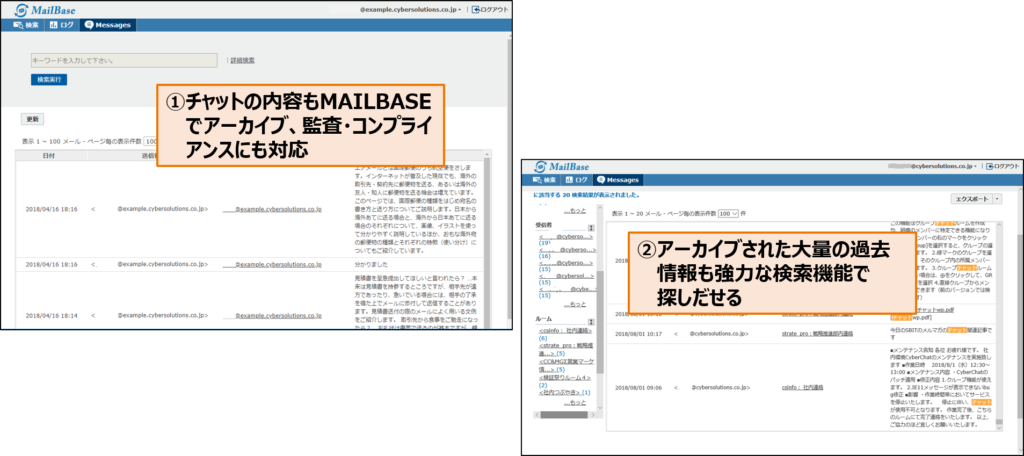Open 詳細検索 advanced search link

coord(242,60)
